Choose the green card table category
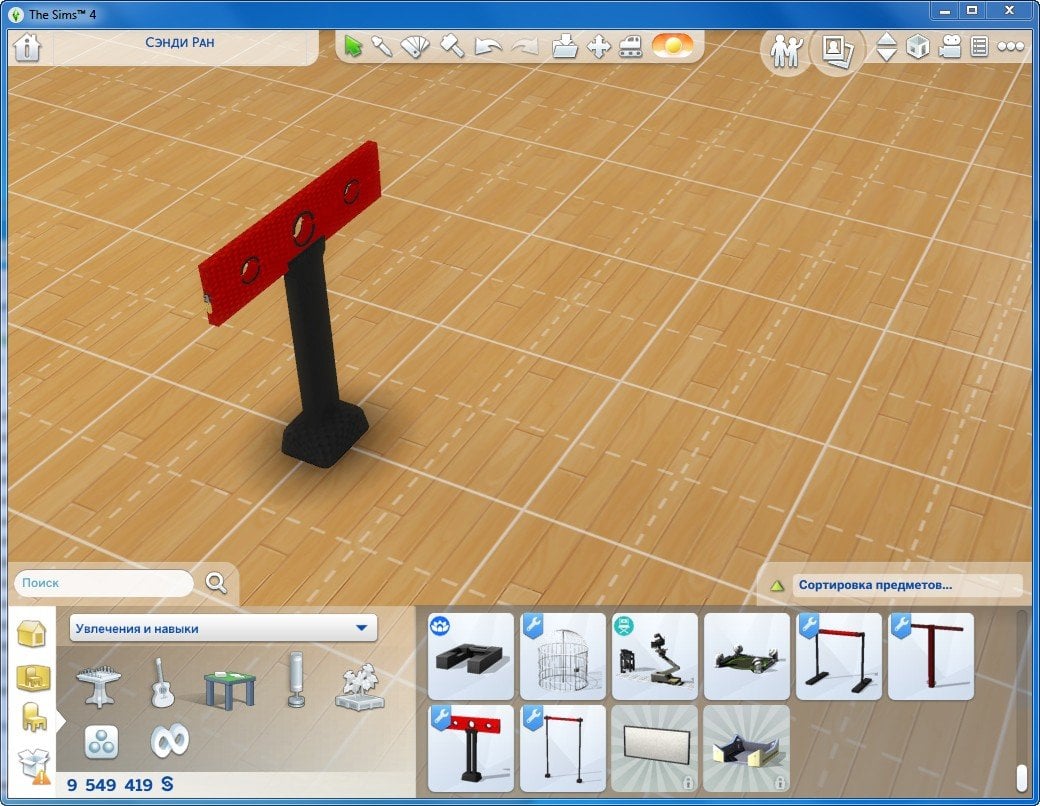 [x=230, y=689]
